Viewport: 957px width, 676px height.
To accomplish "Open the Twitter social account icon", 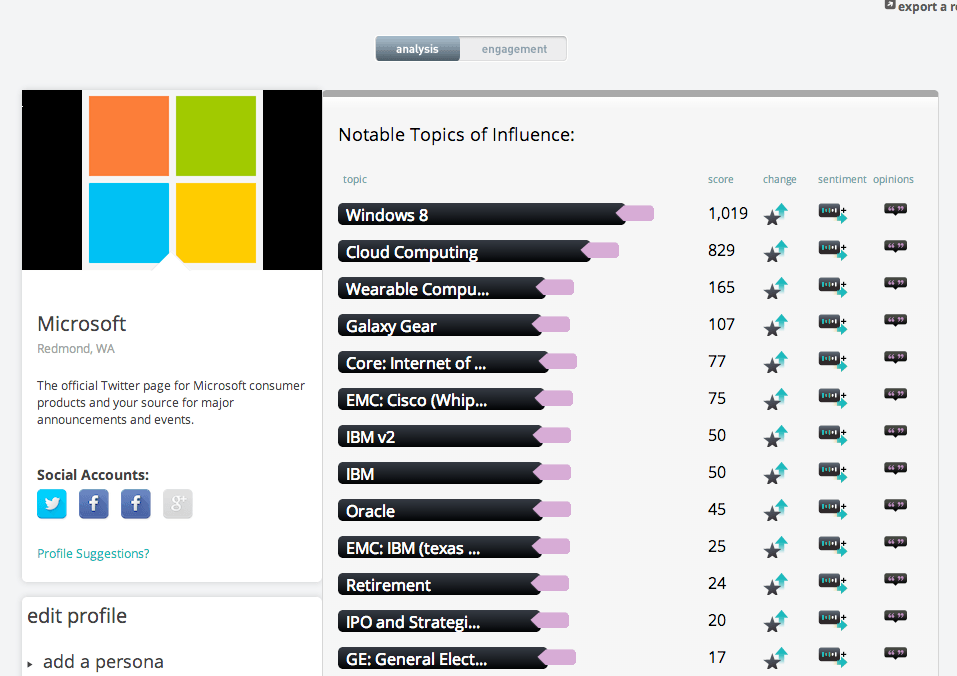I will pyautogui.click(x=52, y=504).
